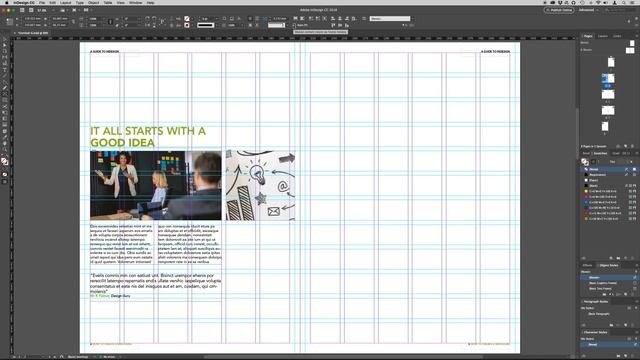Open the Object menu
The image size is (640, 360).
click(x=93, y=2)
